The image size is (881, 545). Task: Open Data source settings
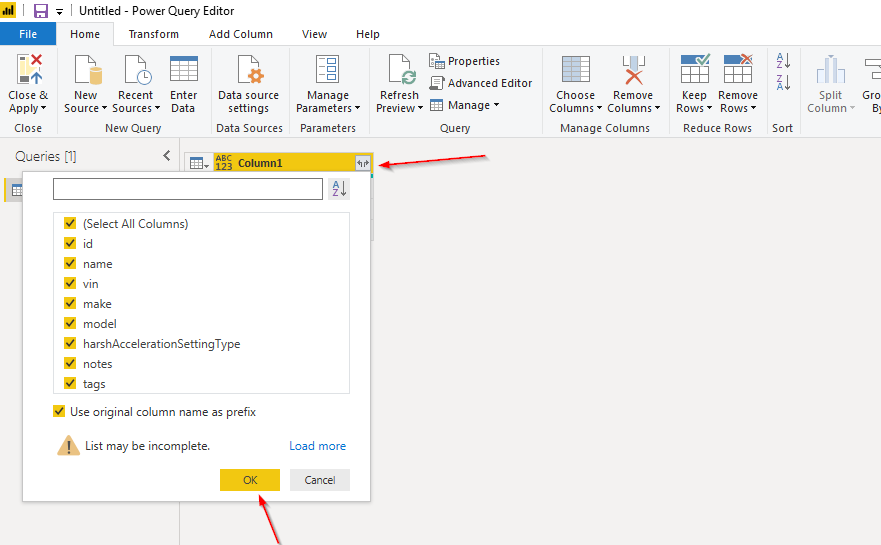click(x=248, y=84)
